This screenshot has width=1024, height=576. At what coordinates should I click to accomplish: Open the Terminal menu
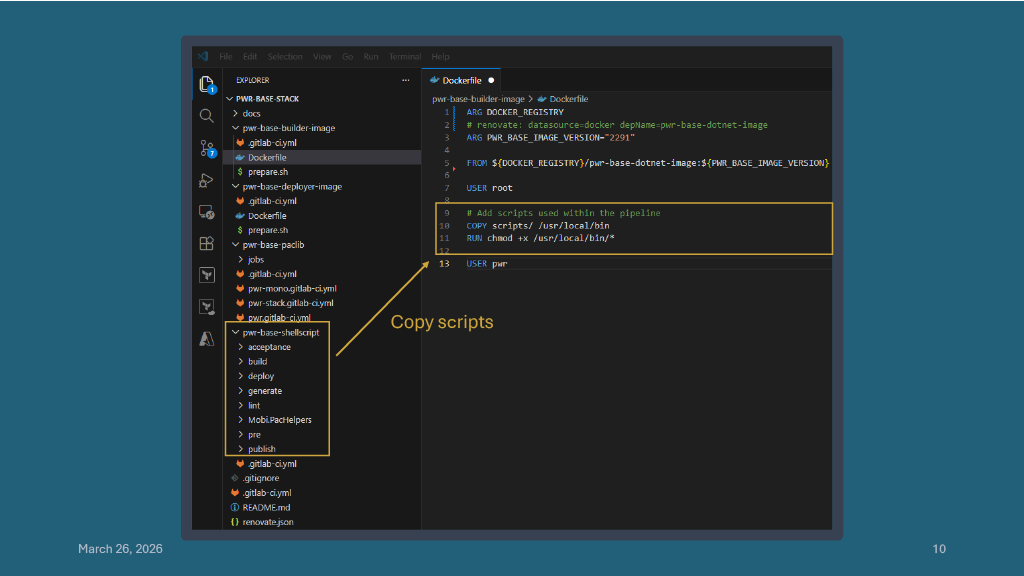pyautogui.click(x=404, y=57)
